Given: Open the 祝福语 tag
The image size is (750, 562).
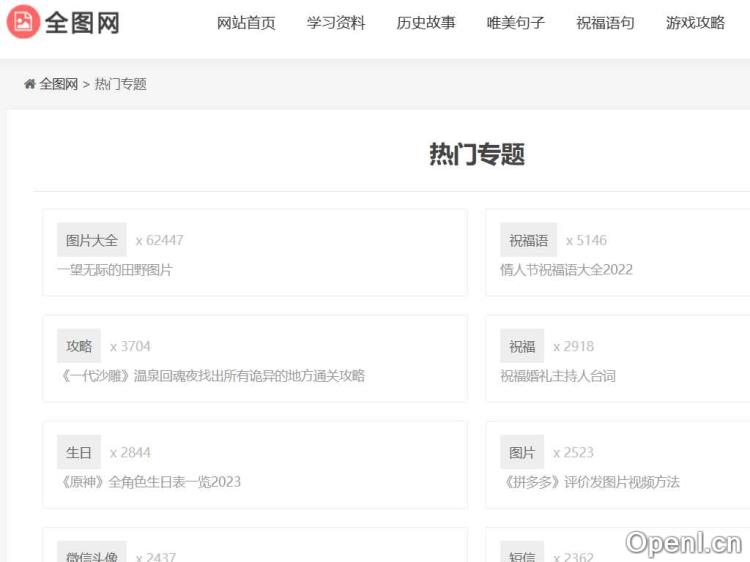Looking at the screenshot, I should tap(529, 240).
